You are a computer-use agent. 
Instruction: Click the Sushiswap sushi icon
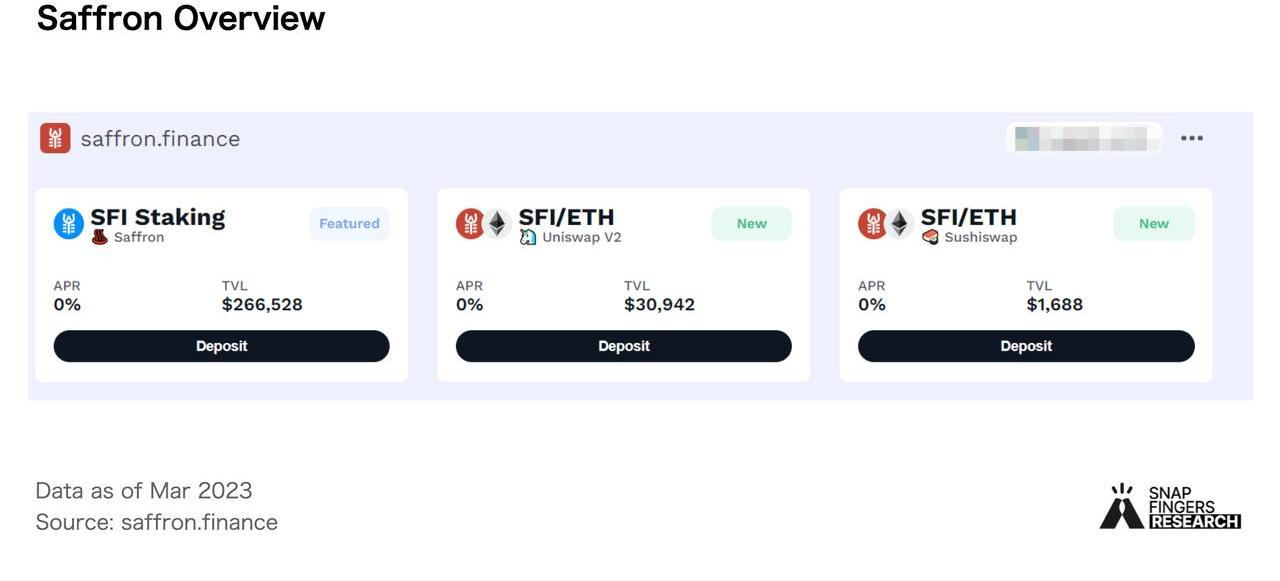tap(930, 238)
